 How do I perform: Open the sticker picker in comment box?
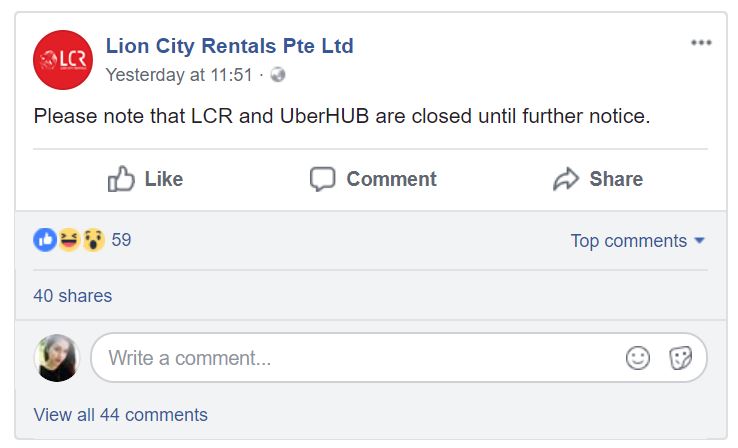pyautogui.click(x=680, y=358)
